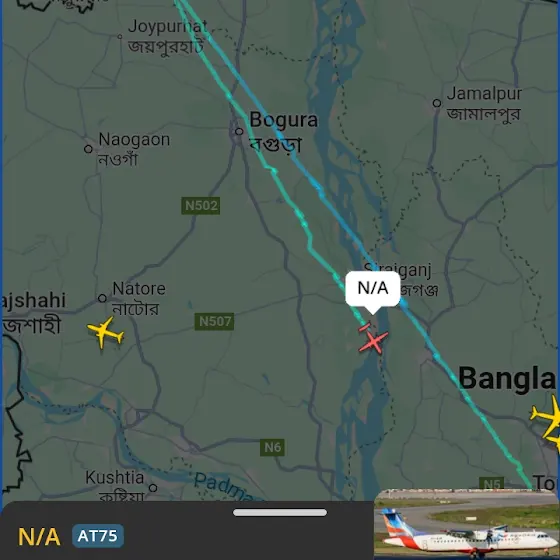Tap the yellow airplane near Natore
Image resolution: width=560 pixels, height=560 pixels.
[105, 332]
